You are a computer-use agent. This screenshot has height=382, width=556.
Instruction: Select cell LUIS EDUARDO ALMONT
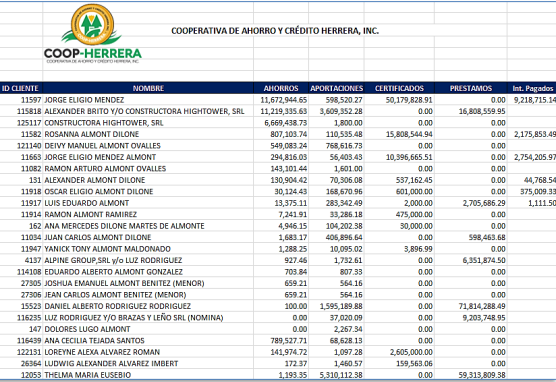pos(148,203)
